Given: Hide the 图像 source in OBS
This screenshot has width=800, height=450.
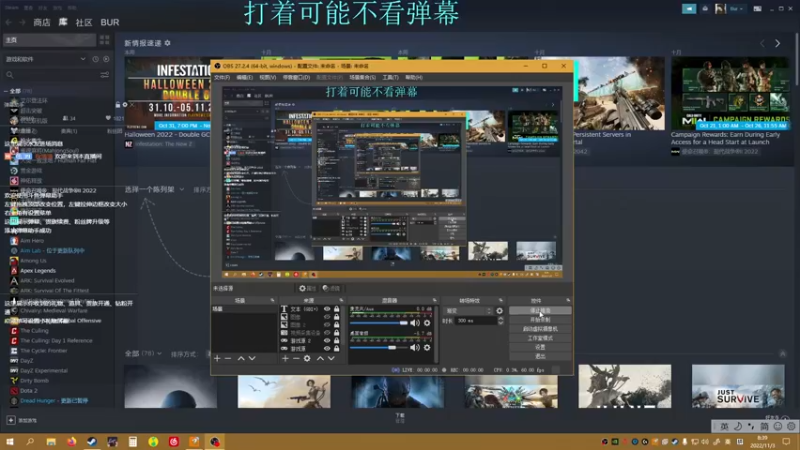Looking at the screenshot, I should [x=327, y=317].
